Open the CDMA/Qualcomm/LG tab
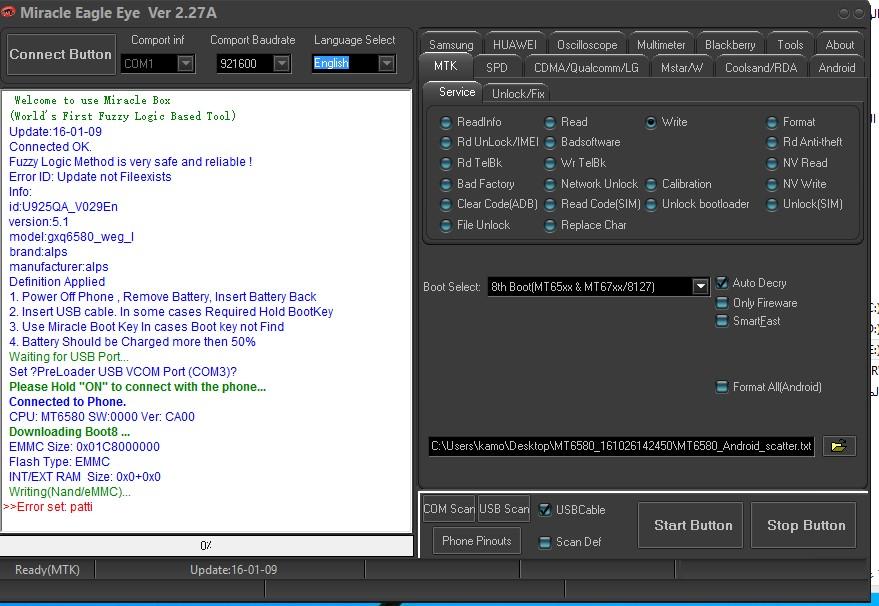The width and height of the screenshot is (879, 606). pos(586,68)
